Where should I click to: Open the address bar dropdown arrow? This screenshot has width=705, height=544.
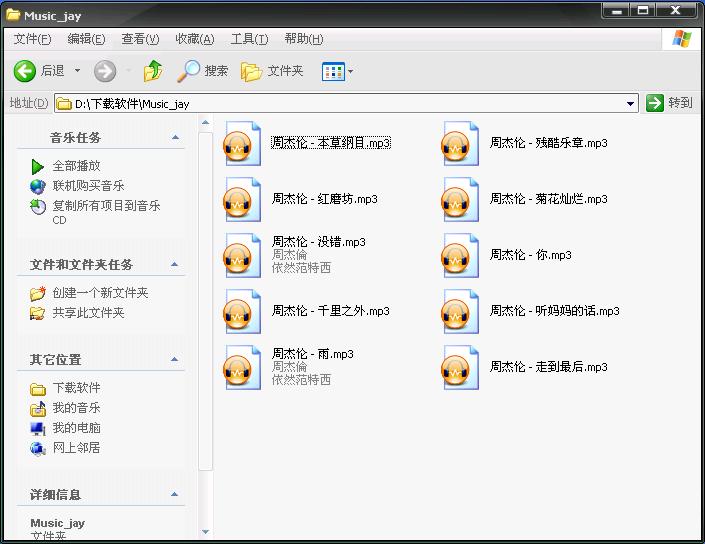(x=630, y=103)
